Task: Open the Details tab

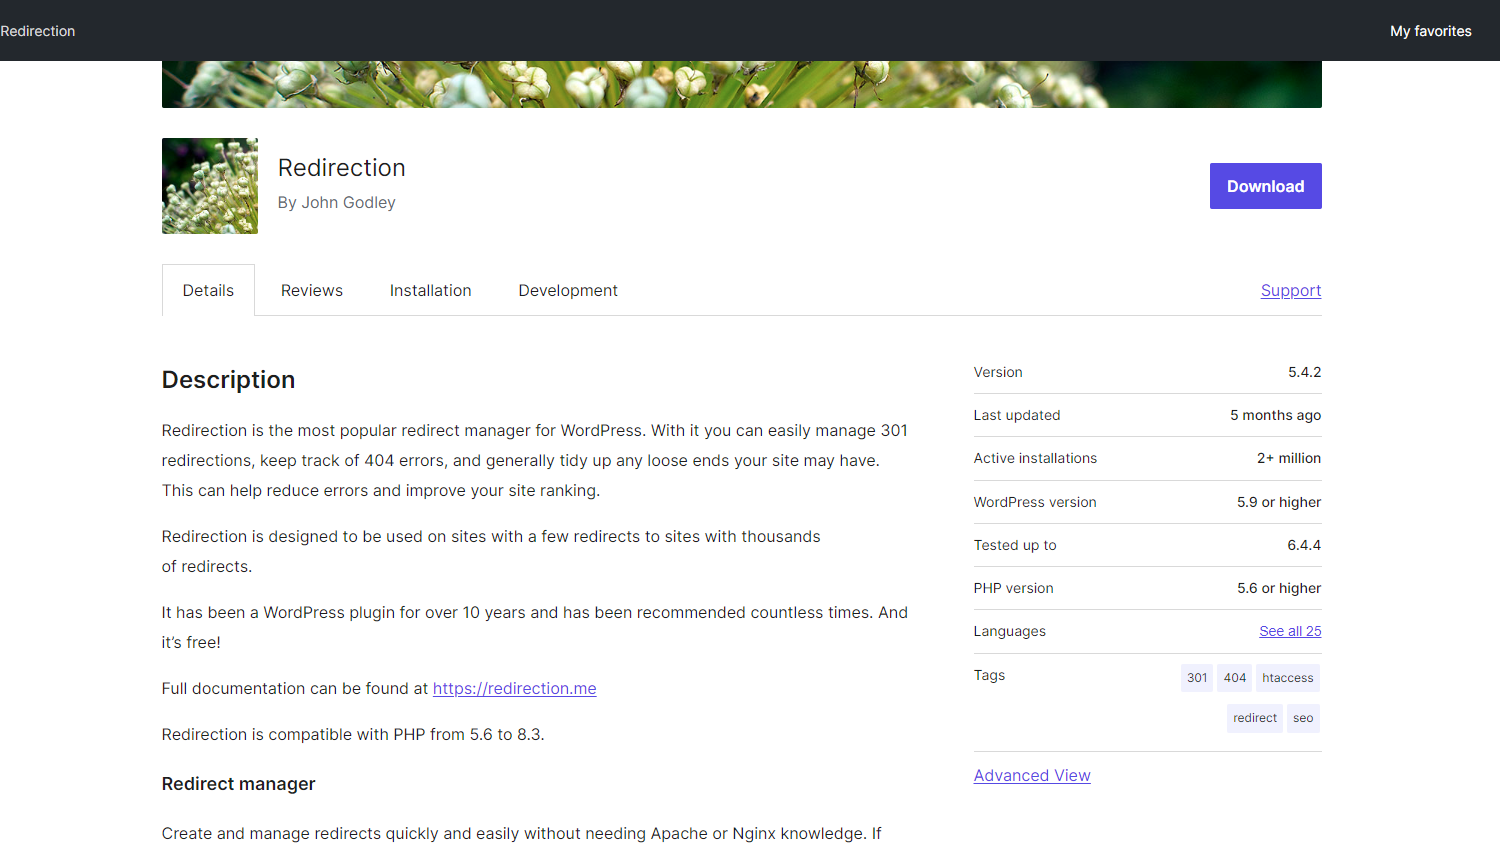Action: click(208, 291)
